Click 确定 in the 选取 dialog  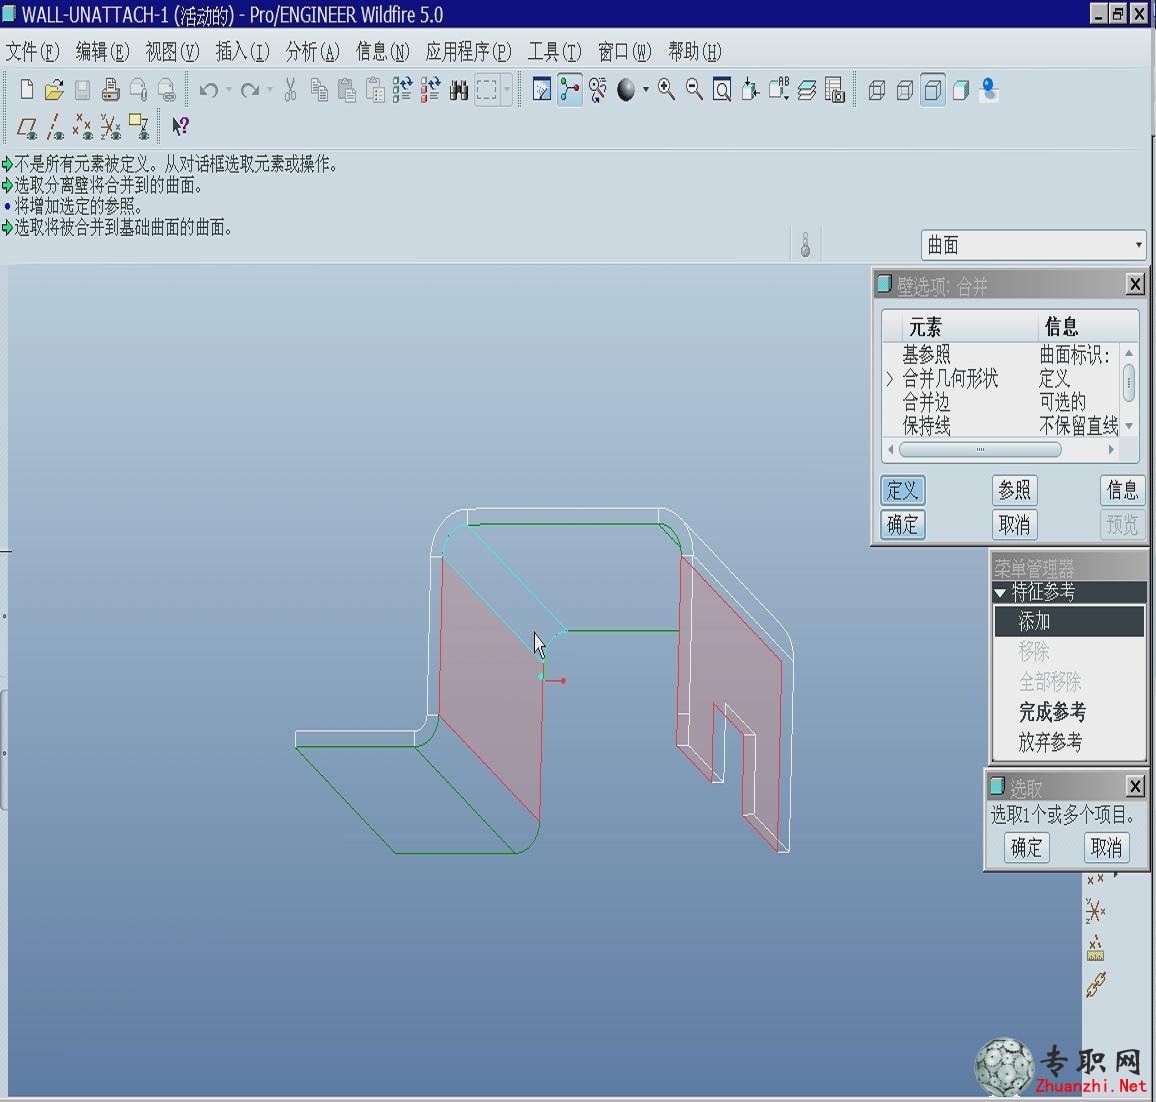(1026, 848)
